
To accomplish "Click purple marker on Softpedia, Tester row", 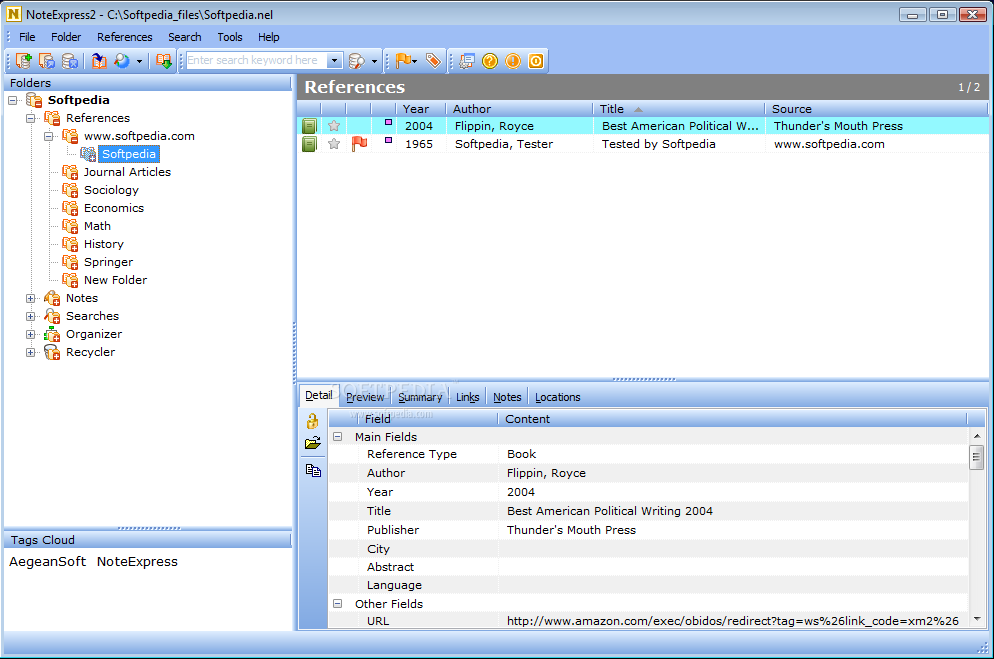I will pyautogui.click(x=389, y=141).
